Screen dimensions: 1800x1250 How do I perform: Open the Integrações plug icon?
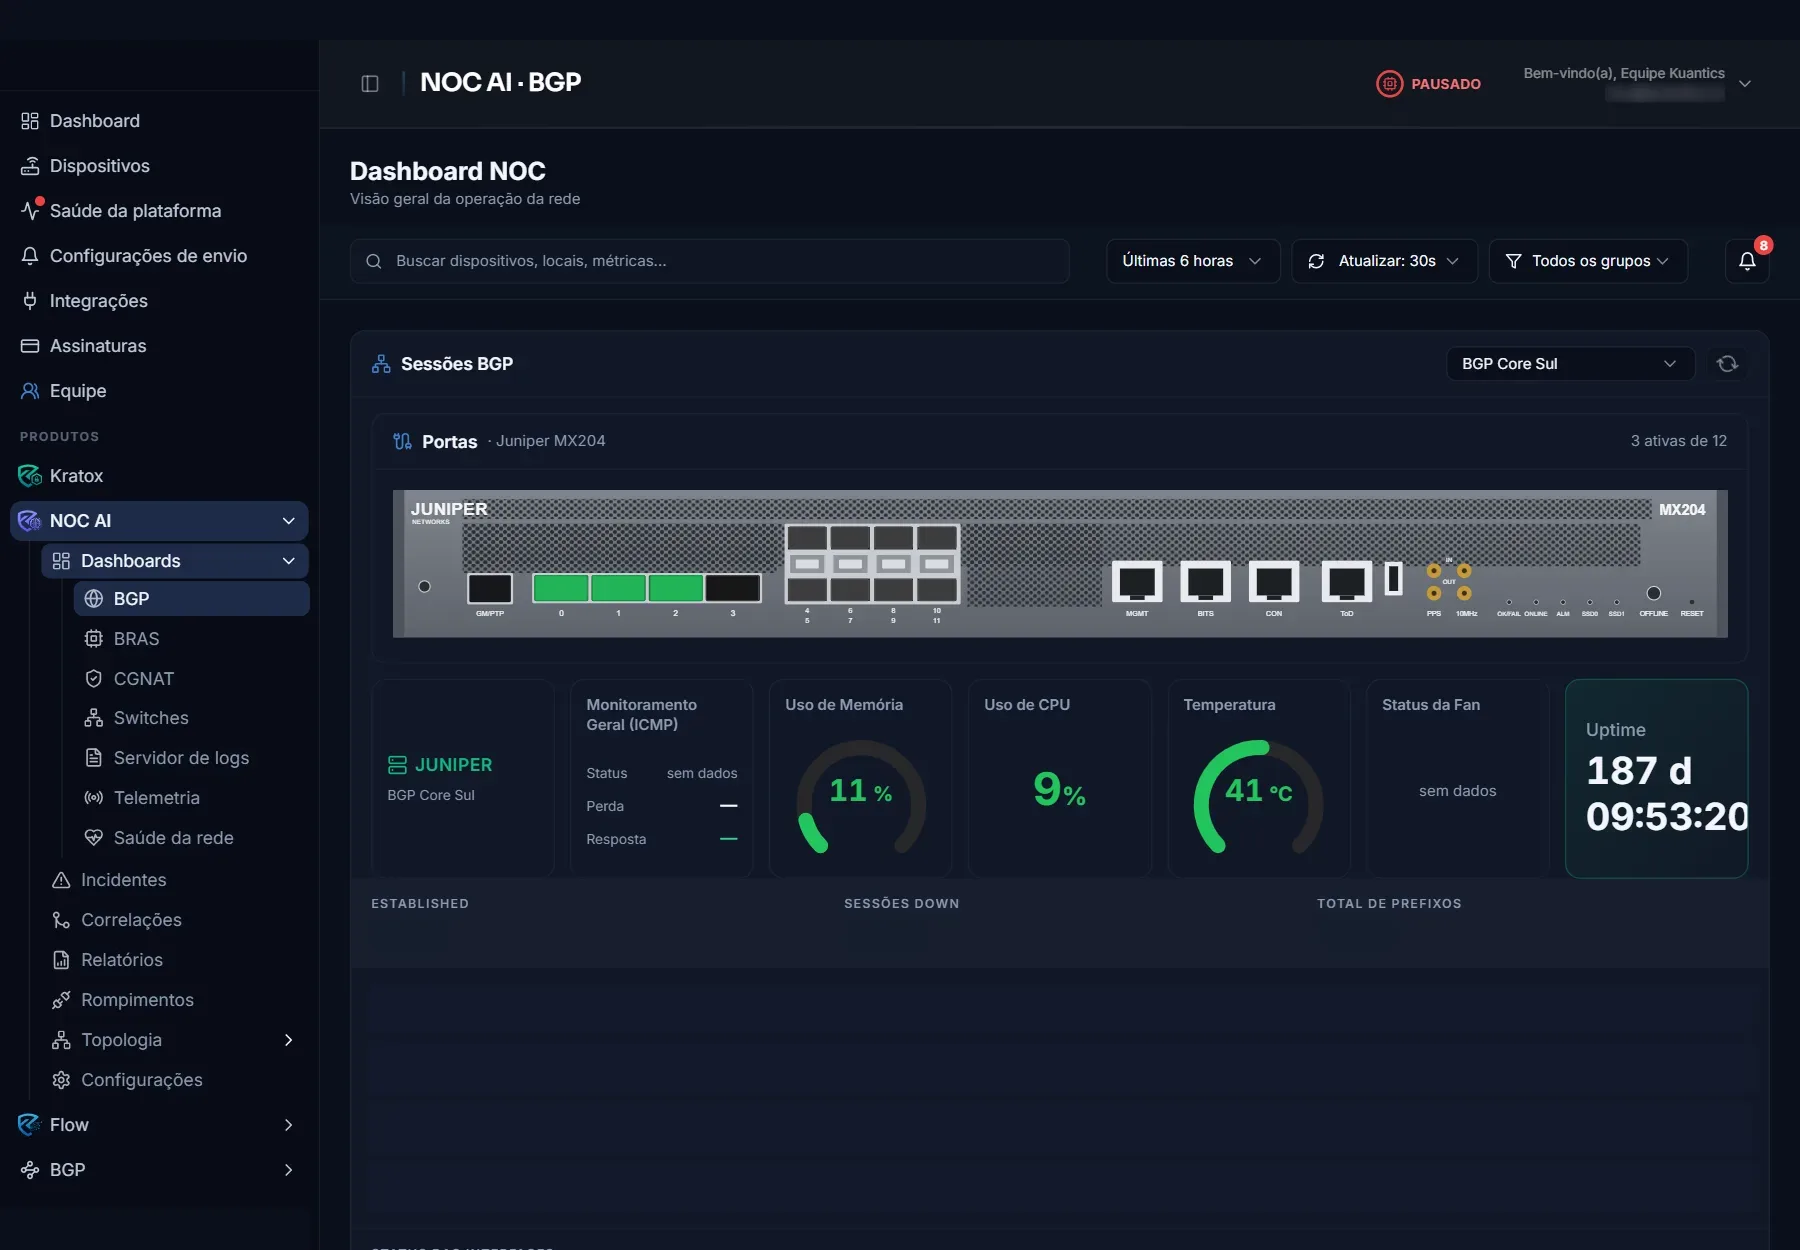coord(30,301)
